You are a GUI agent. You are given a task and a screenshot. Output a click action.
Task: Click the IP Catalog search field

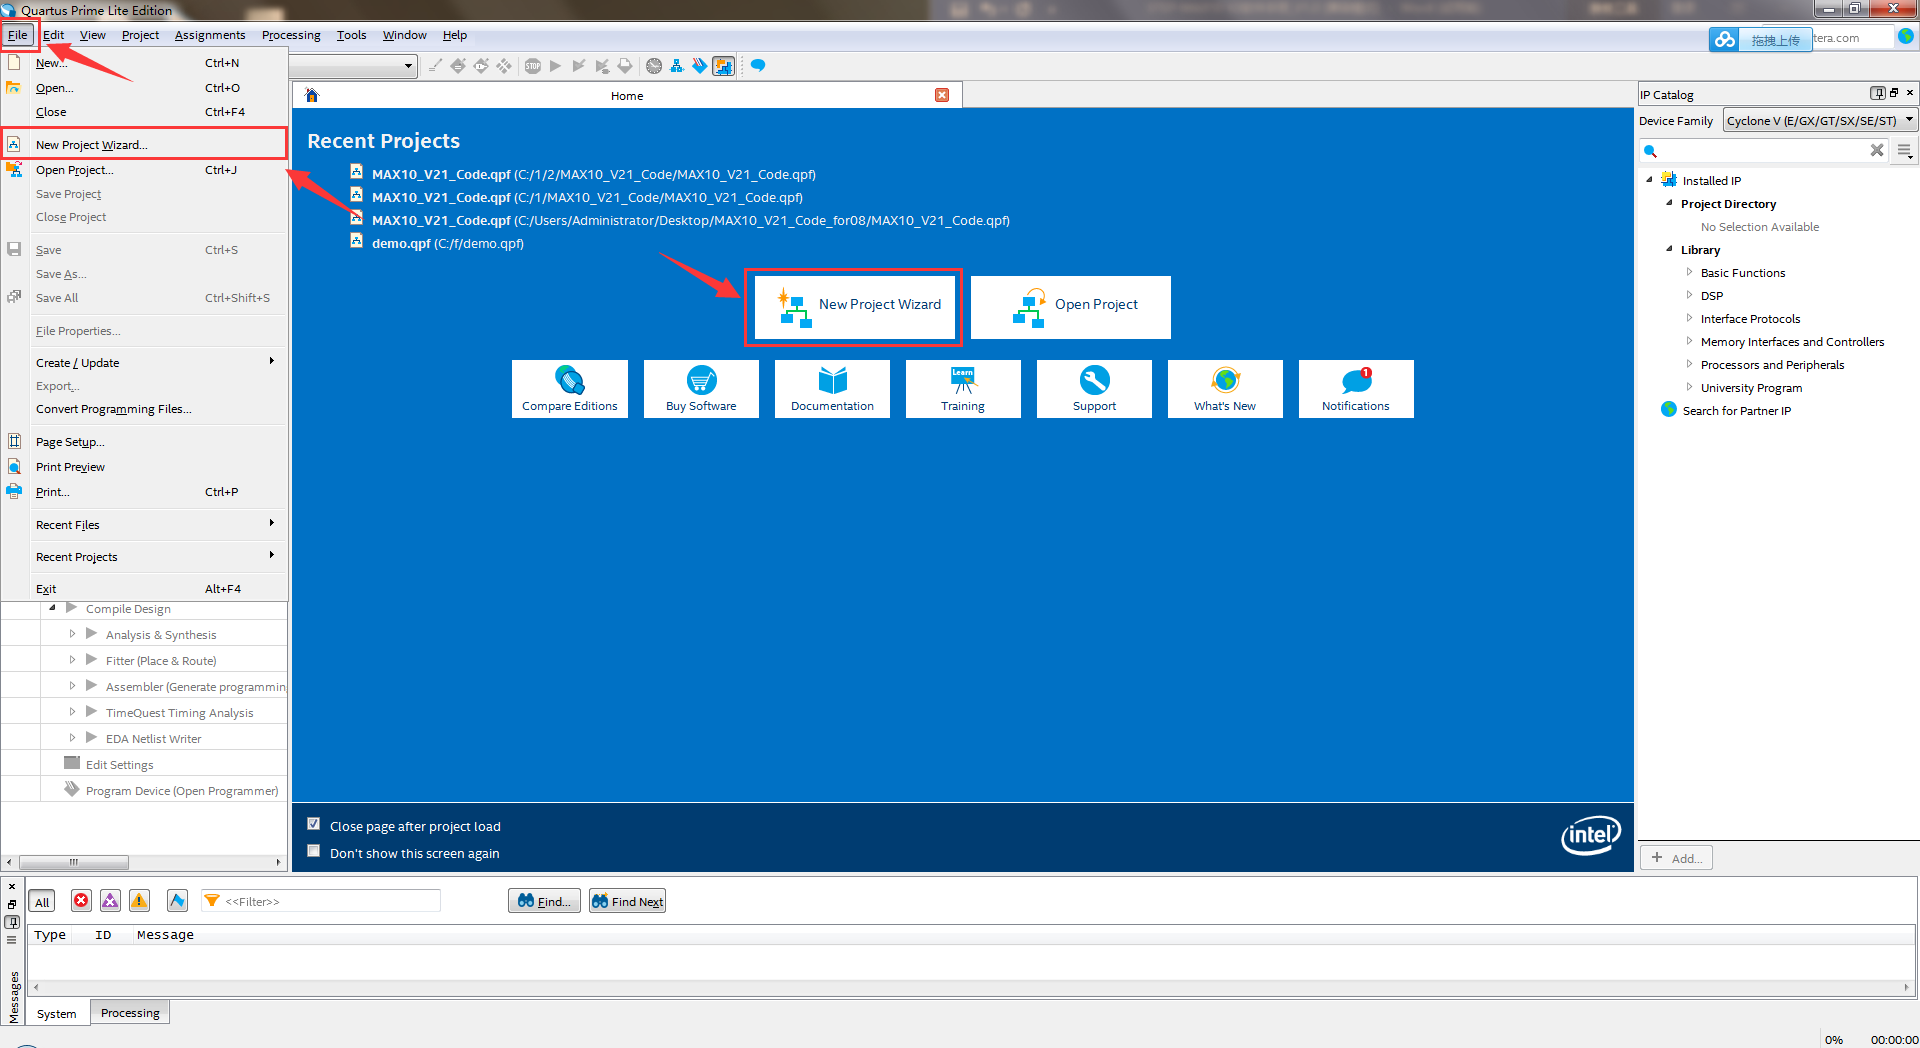(x=1764, y=151)
